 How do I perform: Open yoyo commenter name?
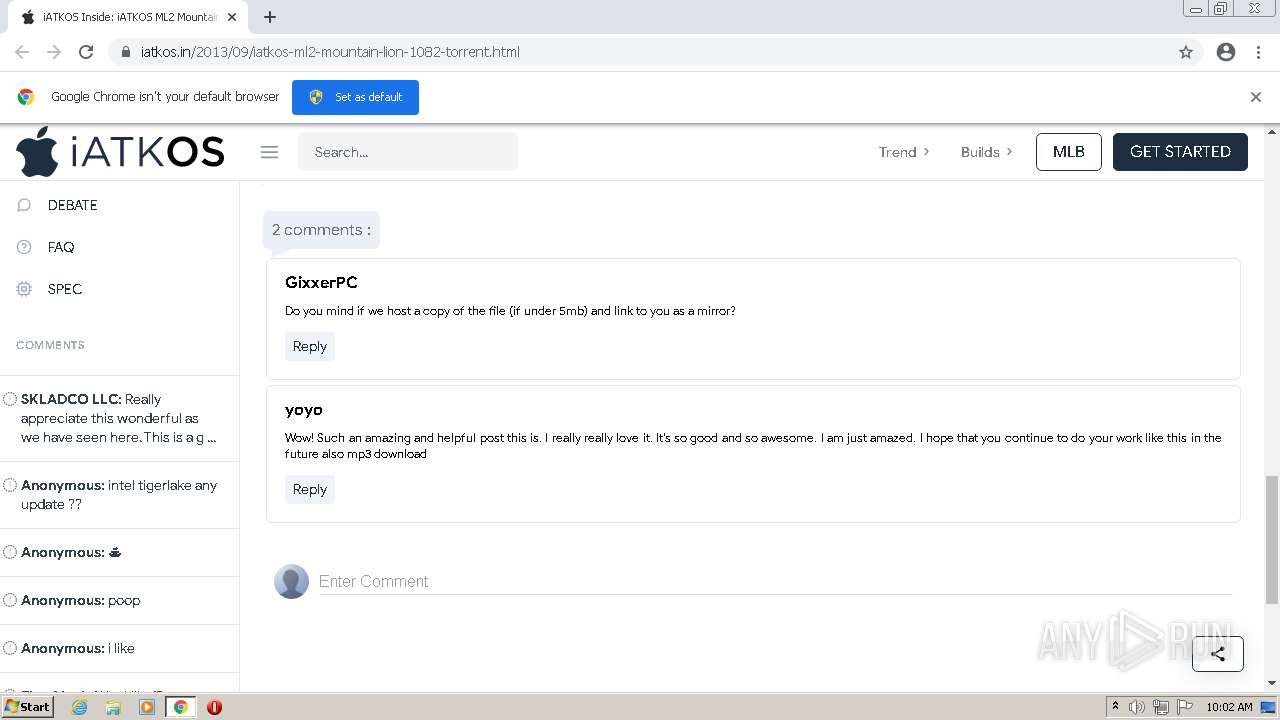(x=303, y=410)
